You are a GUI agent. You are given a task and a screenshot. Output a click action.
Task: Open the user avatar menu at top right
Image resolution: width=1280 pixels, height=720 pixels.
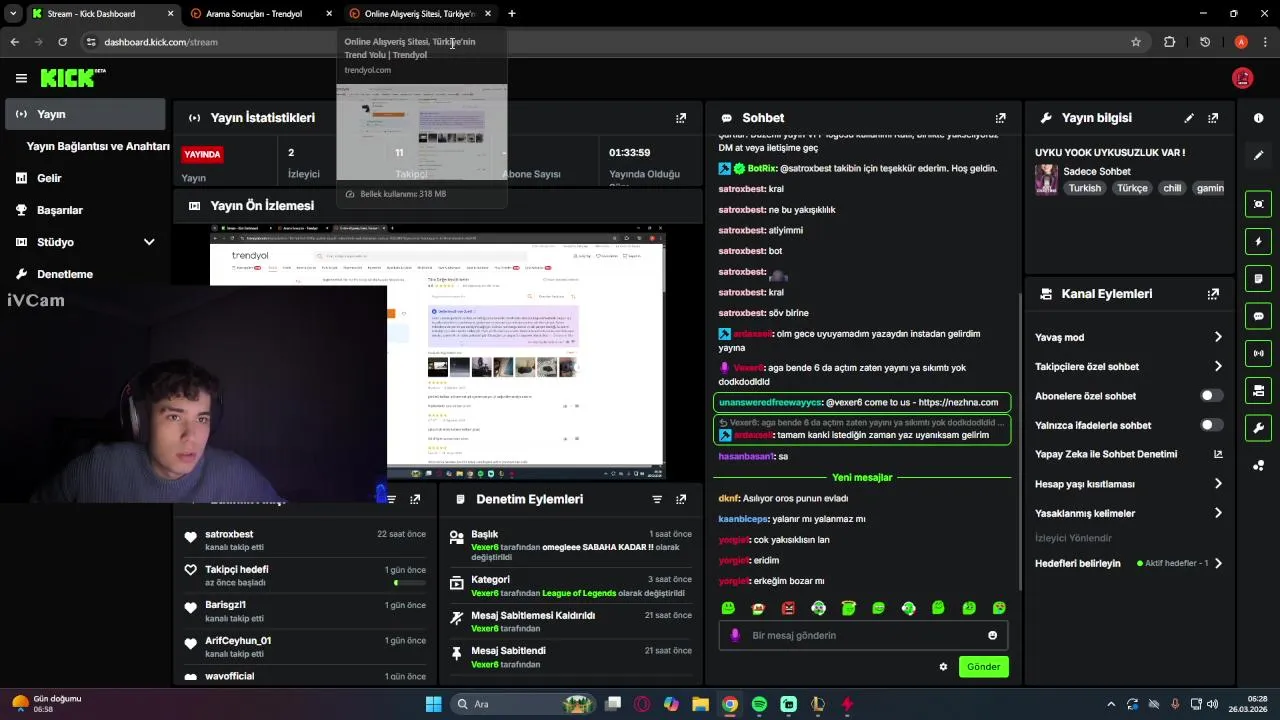click(1243, 78)
